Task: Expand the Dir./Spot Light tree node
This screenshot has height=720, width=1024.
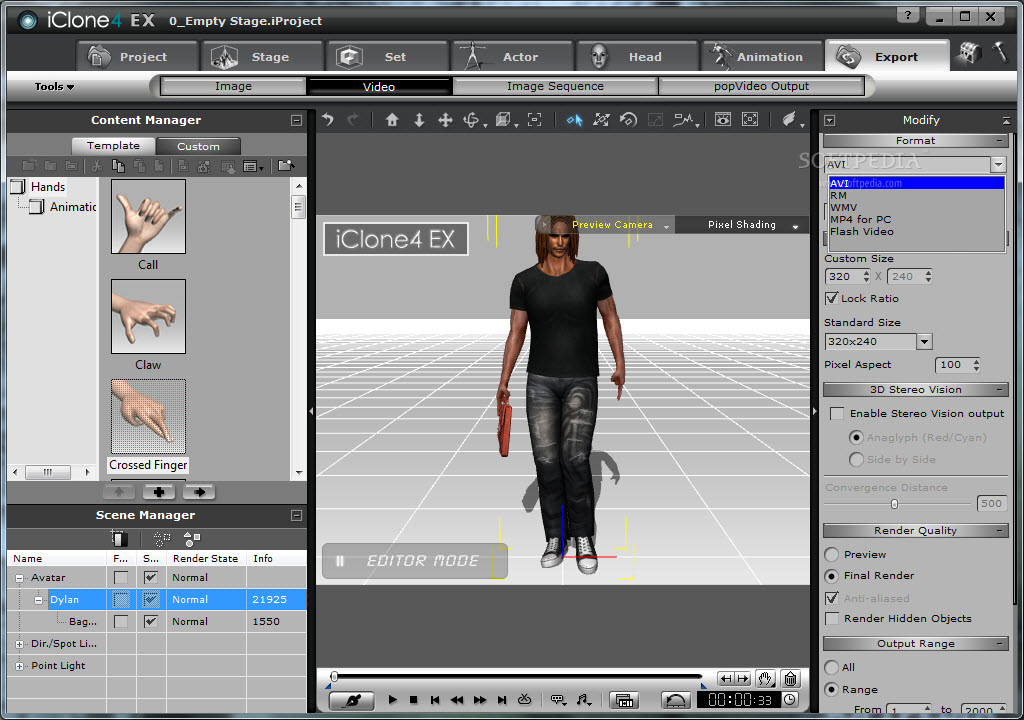Action: pyautogui.click(x=19, y=644)
